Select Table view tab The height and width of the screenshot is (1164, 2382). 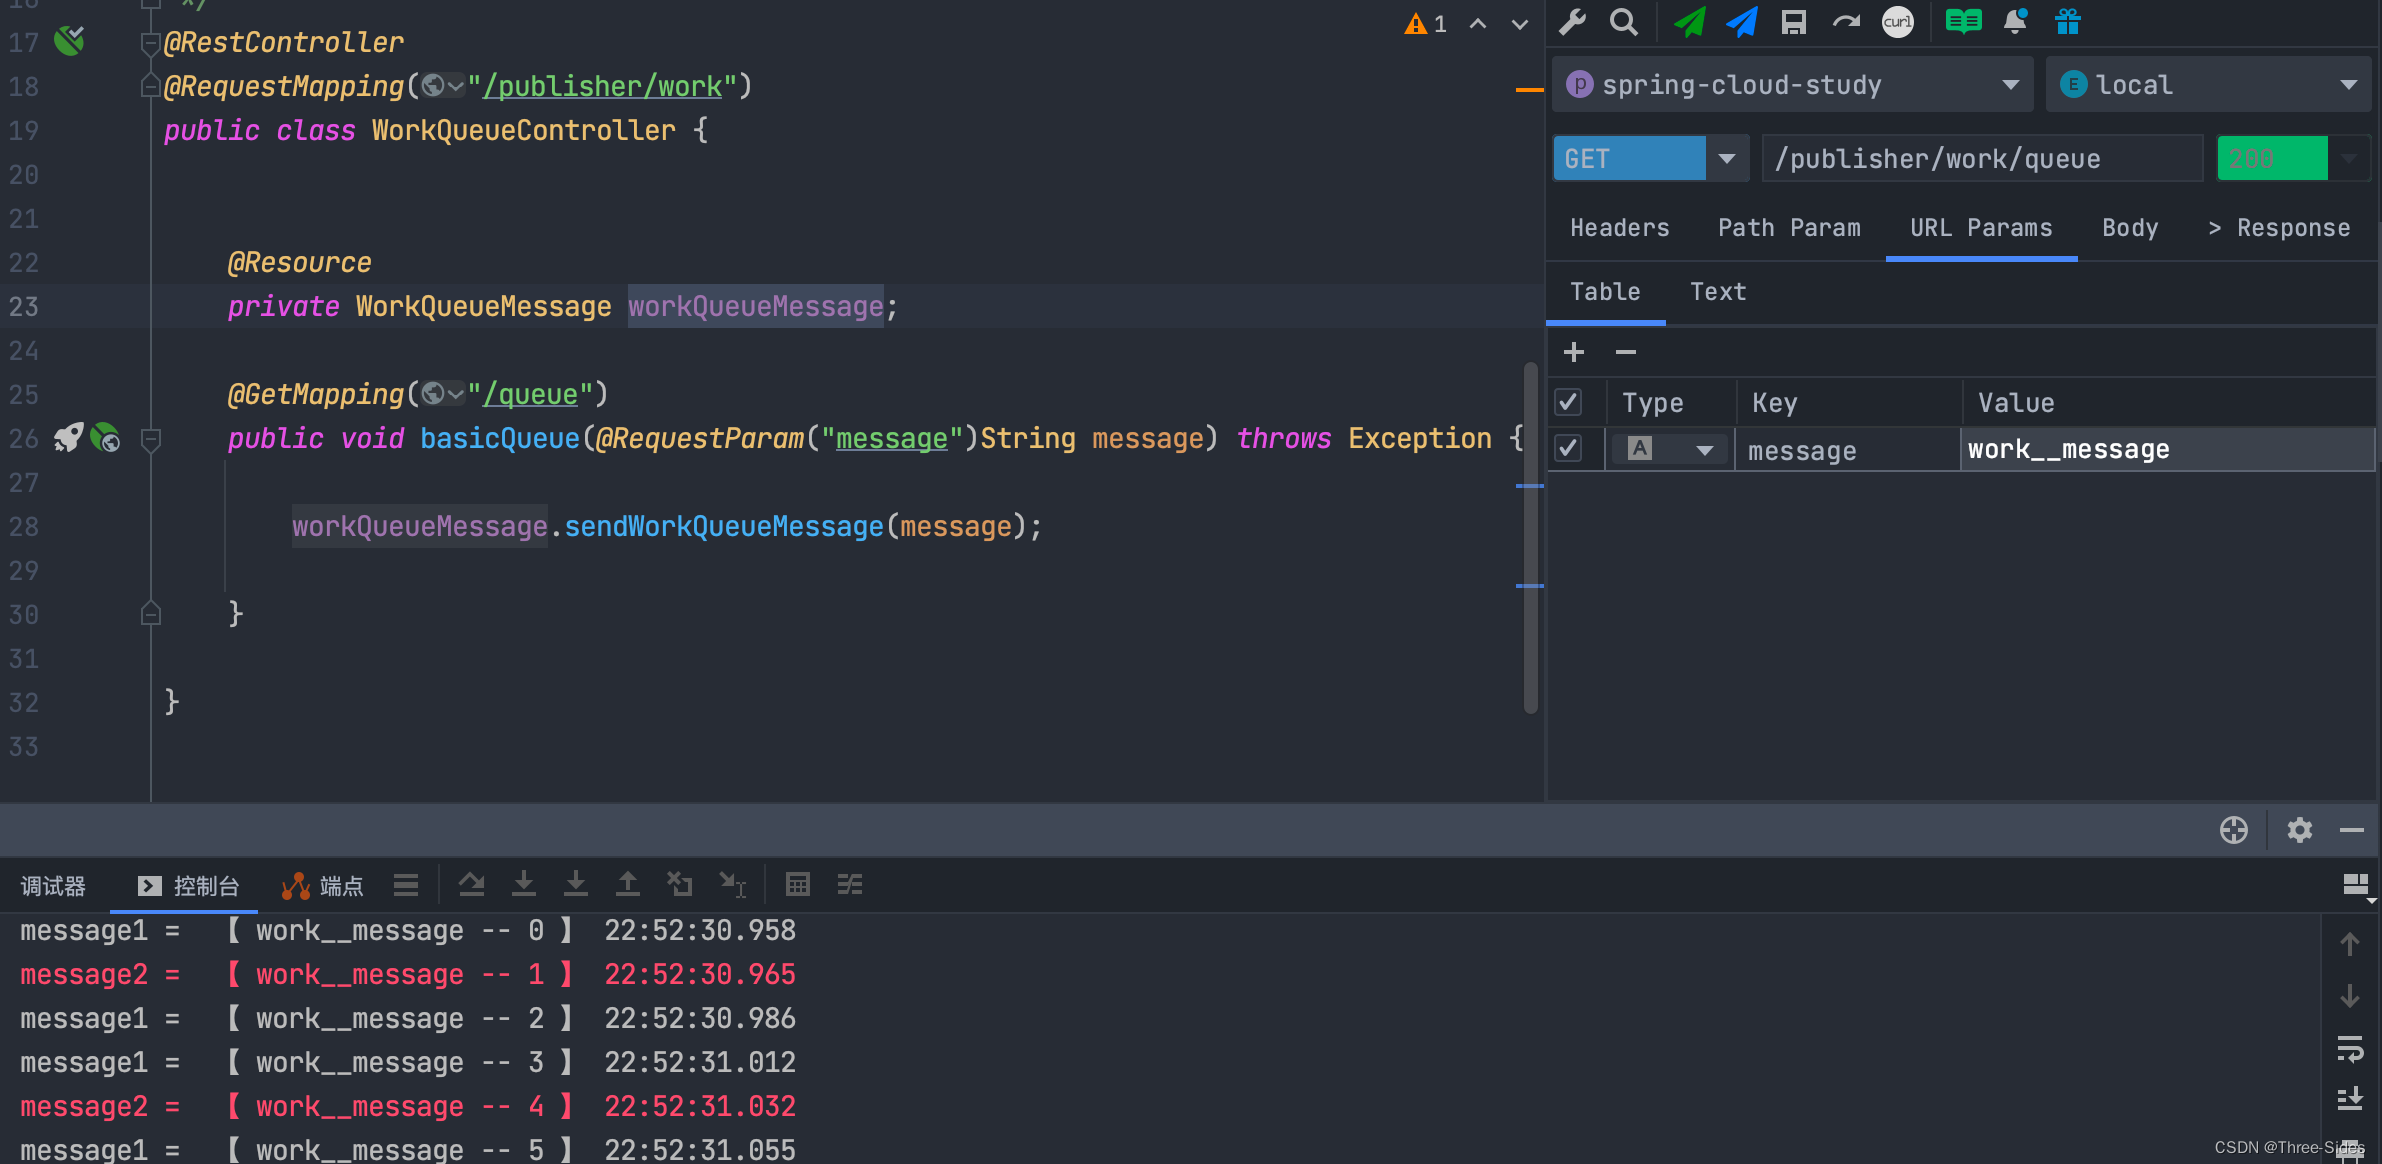pyautogui.click(x=1605, y=292)
